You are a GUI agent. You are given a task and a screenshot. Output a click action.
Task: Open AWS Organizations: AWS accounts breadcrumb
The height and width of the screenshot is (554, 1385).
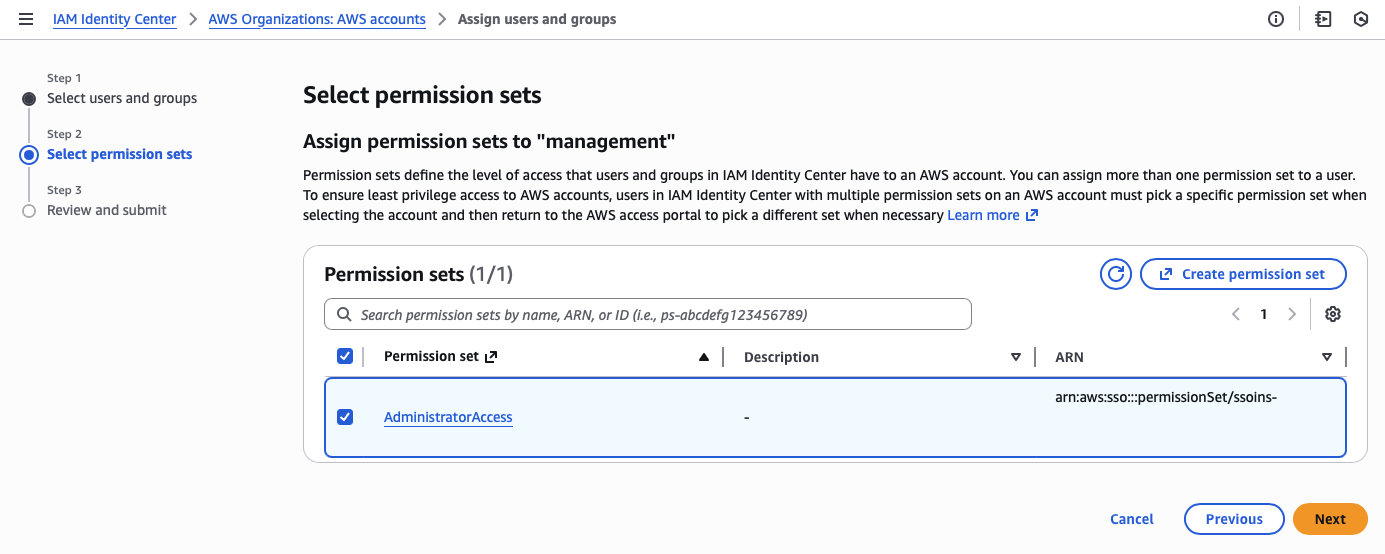(x=317, y=19)
